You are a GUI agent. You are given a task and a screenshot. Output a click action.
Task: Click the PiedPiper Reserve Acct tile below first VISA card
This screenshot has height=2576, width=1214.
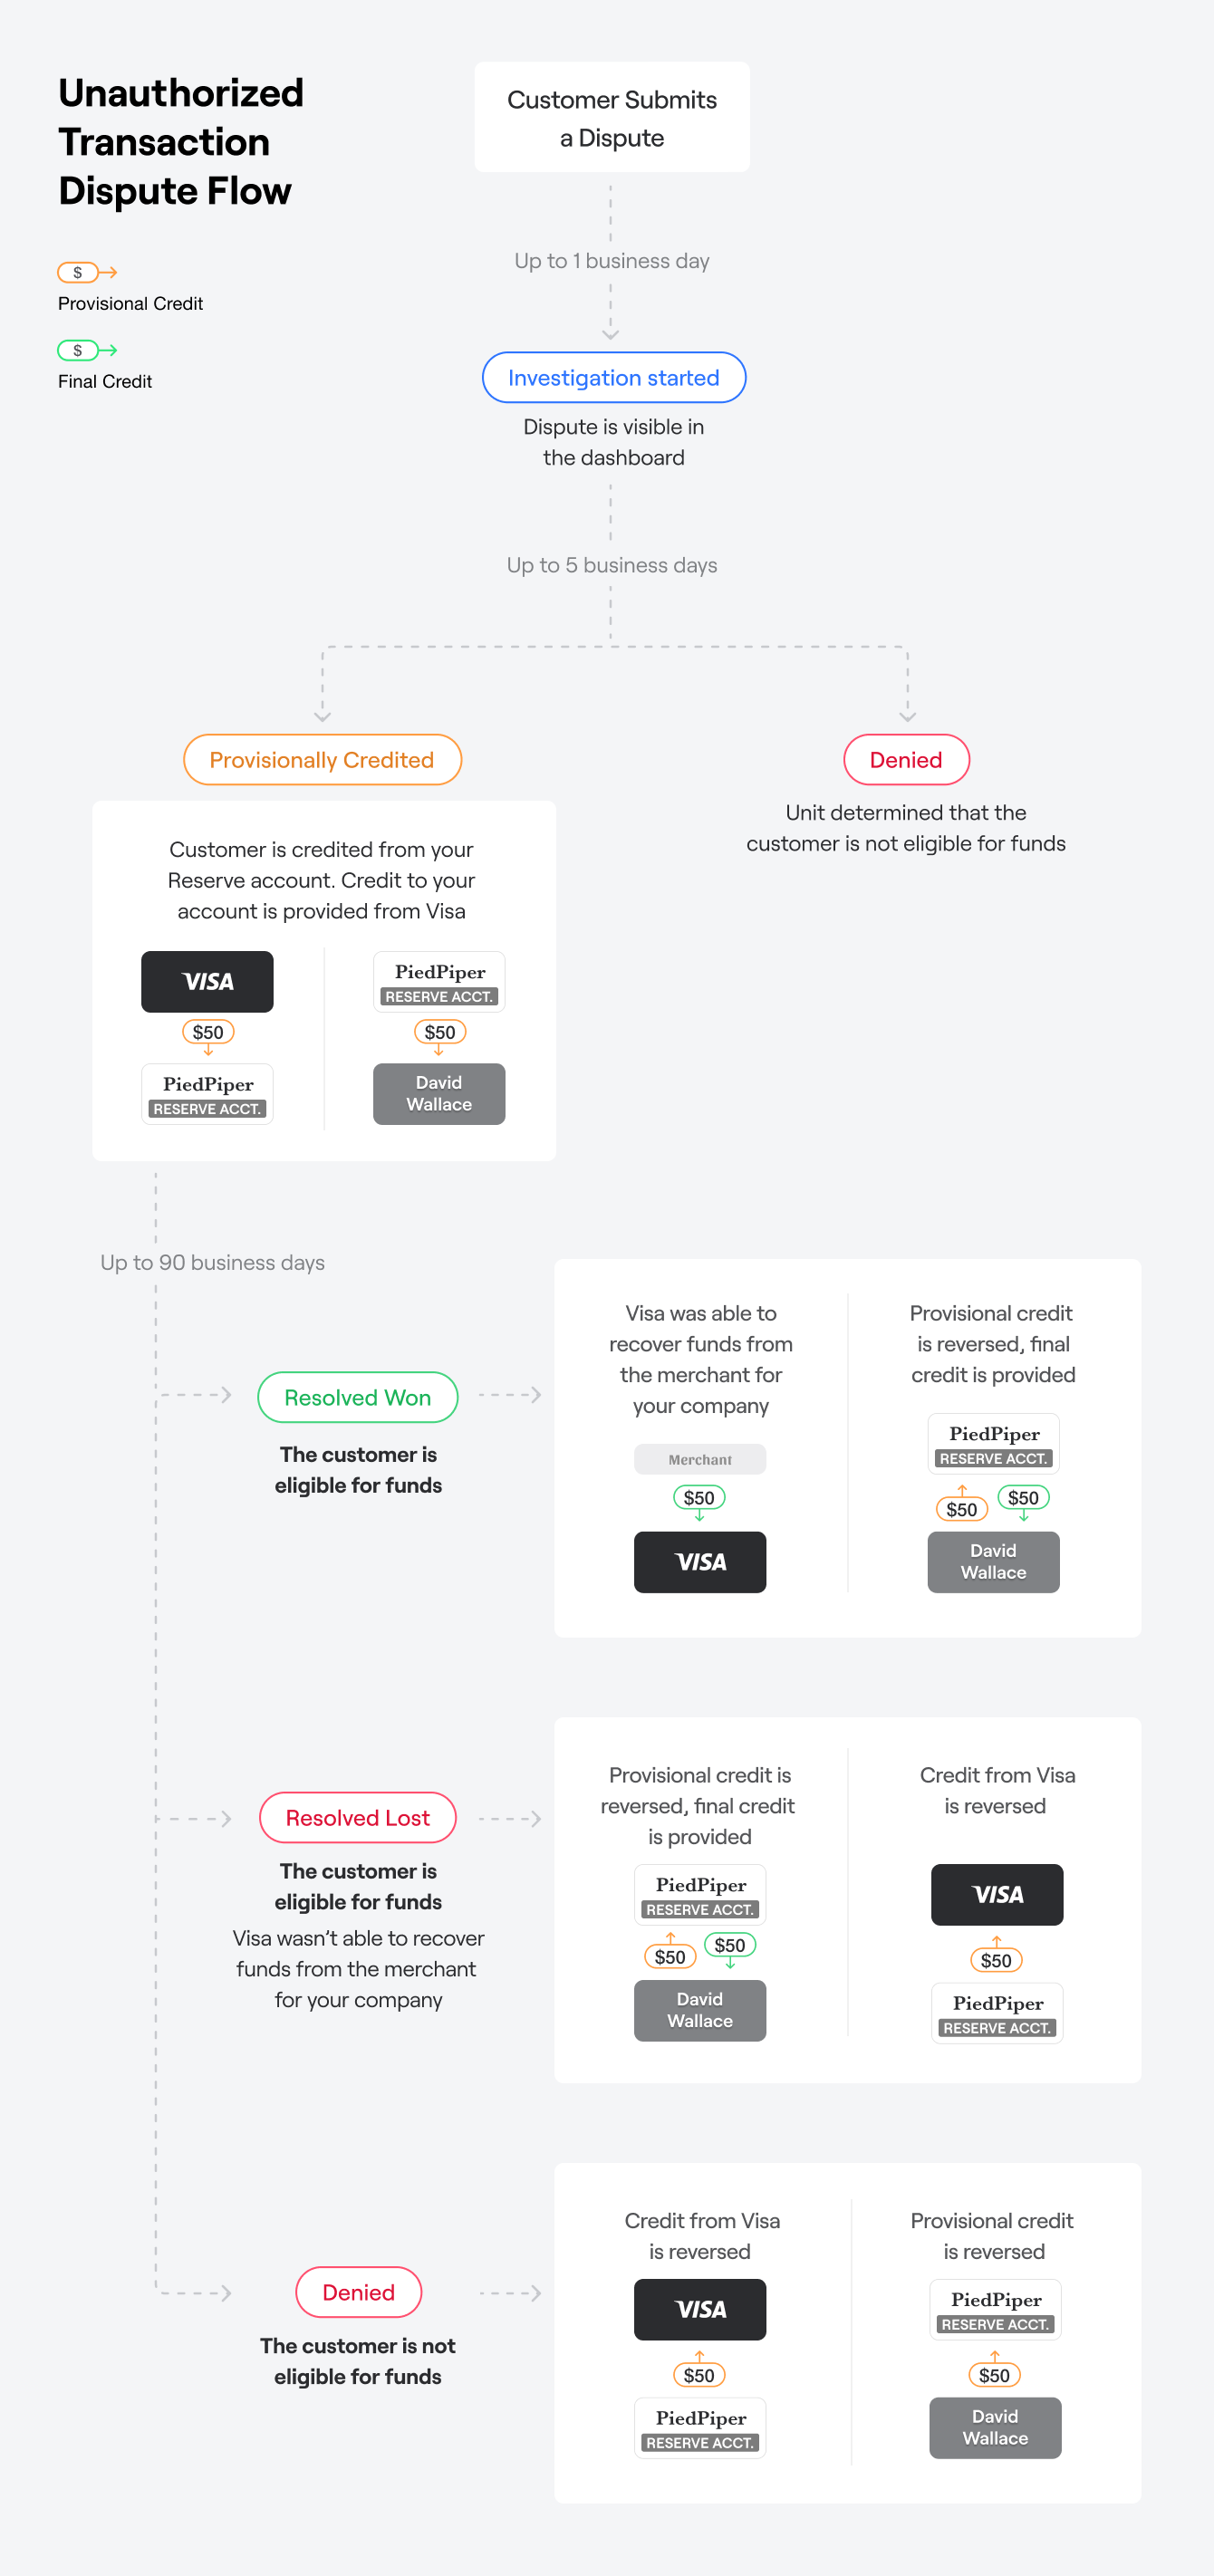207,1094
